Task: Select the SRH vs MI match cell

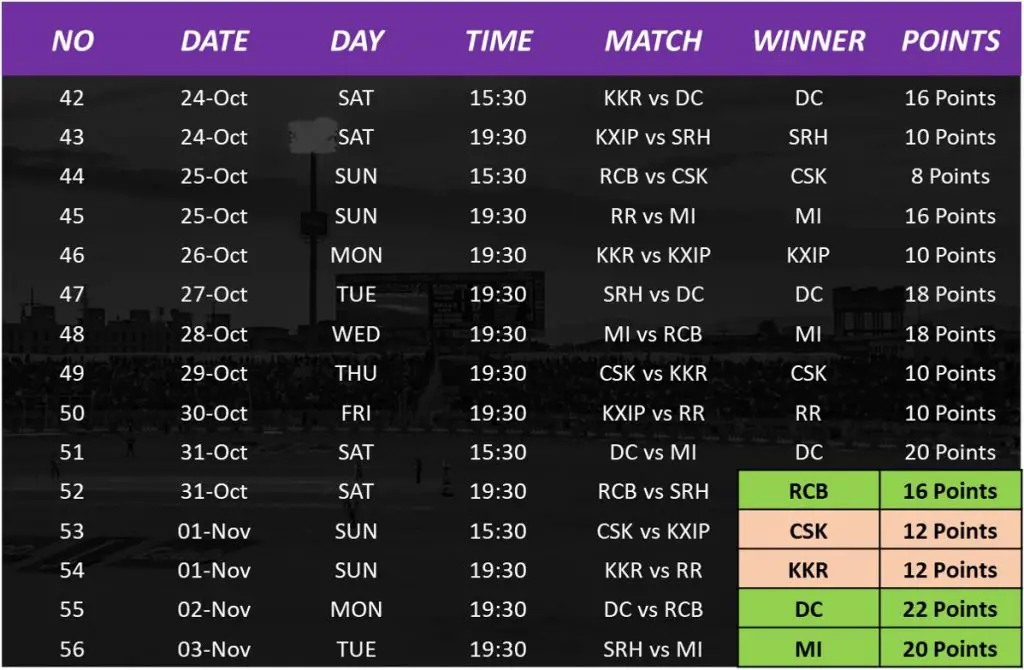Action: tap(653, 649)
